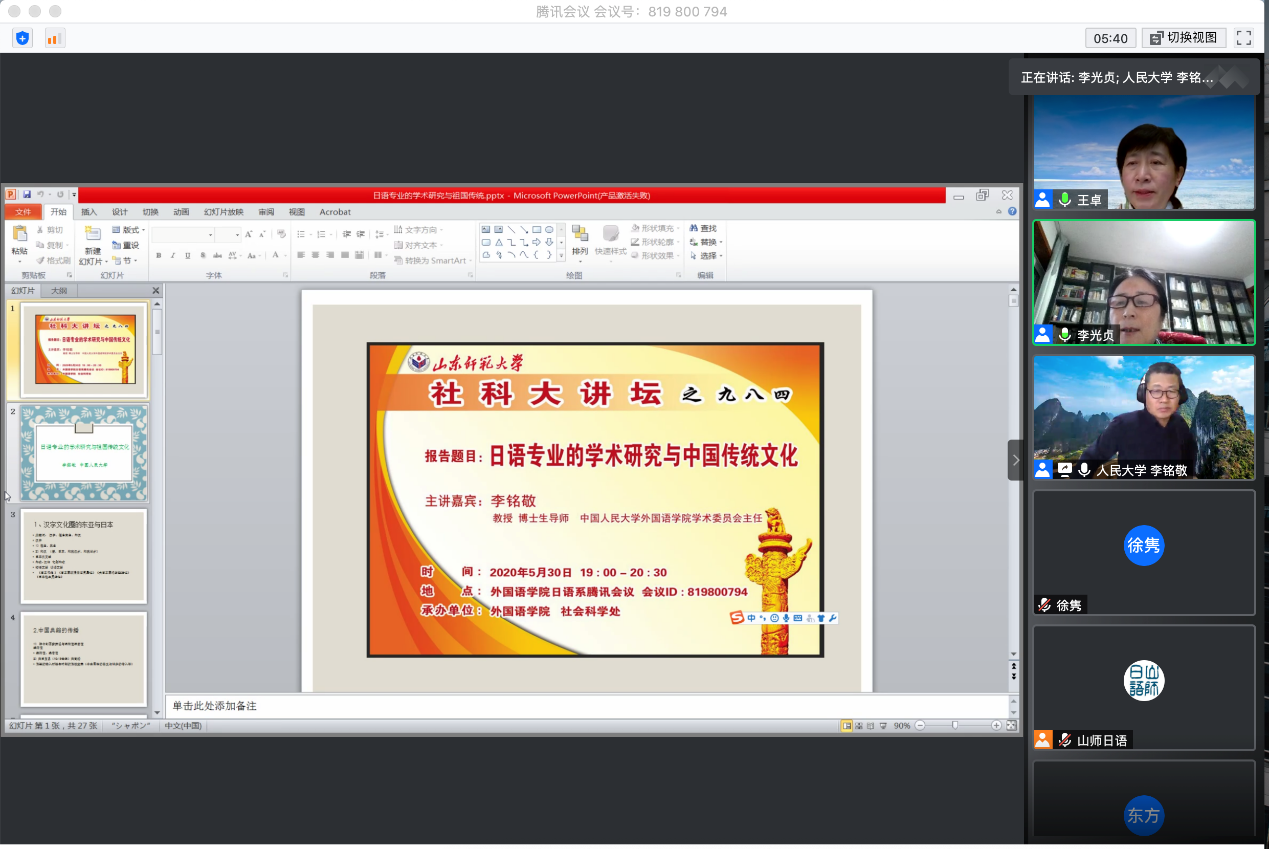Image resolution: width=1269 pixels, height=849 pixels.
Task: Click the Bold formatting icon
Action: click(x=158, y=256)
